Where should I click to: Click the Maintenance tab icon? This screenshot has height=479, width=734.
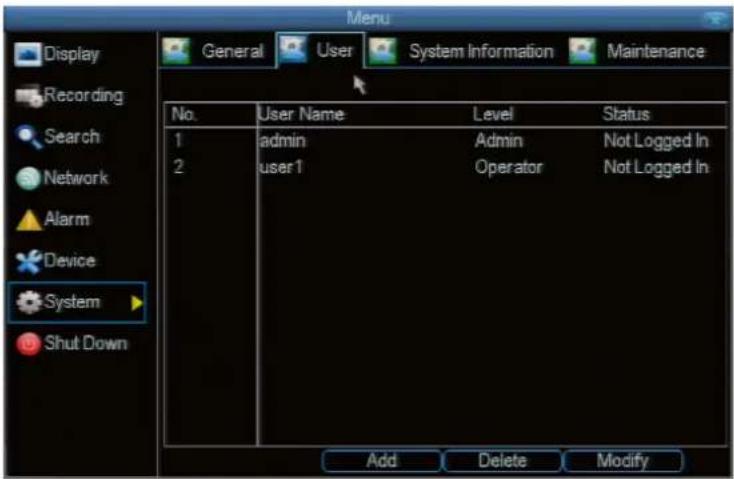point(583,51)
